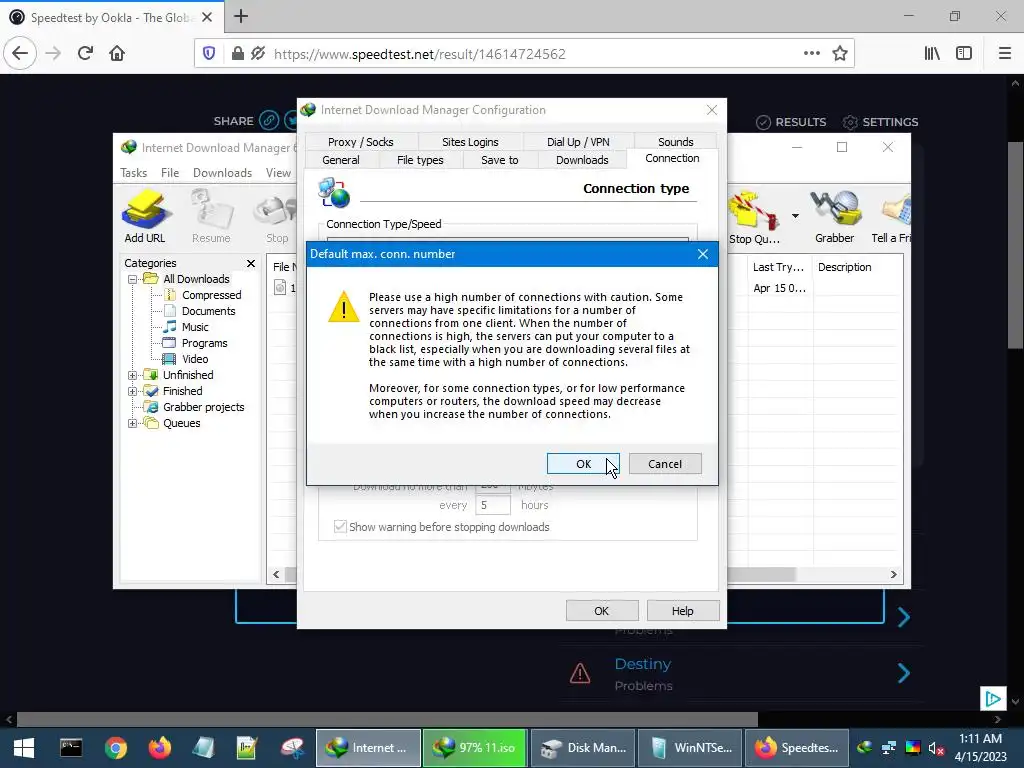1024x768 pixels.
Task: Click the muted volume tray icon
Action: (x=936, y=748)
